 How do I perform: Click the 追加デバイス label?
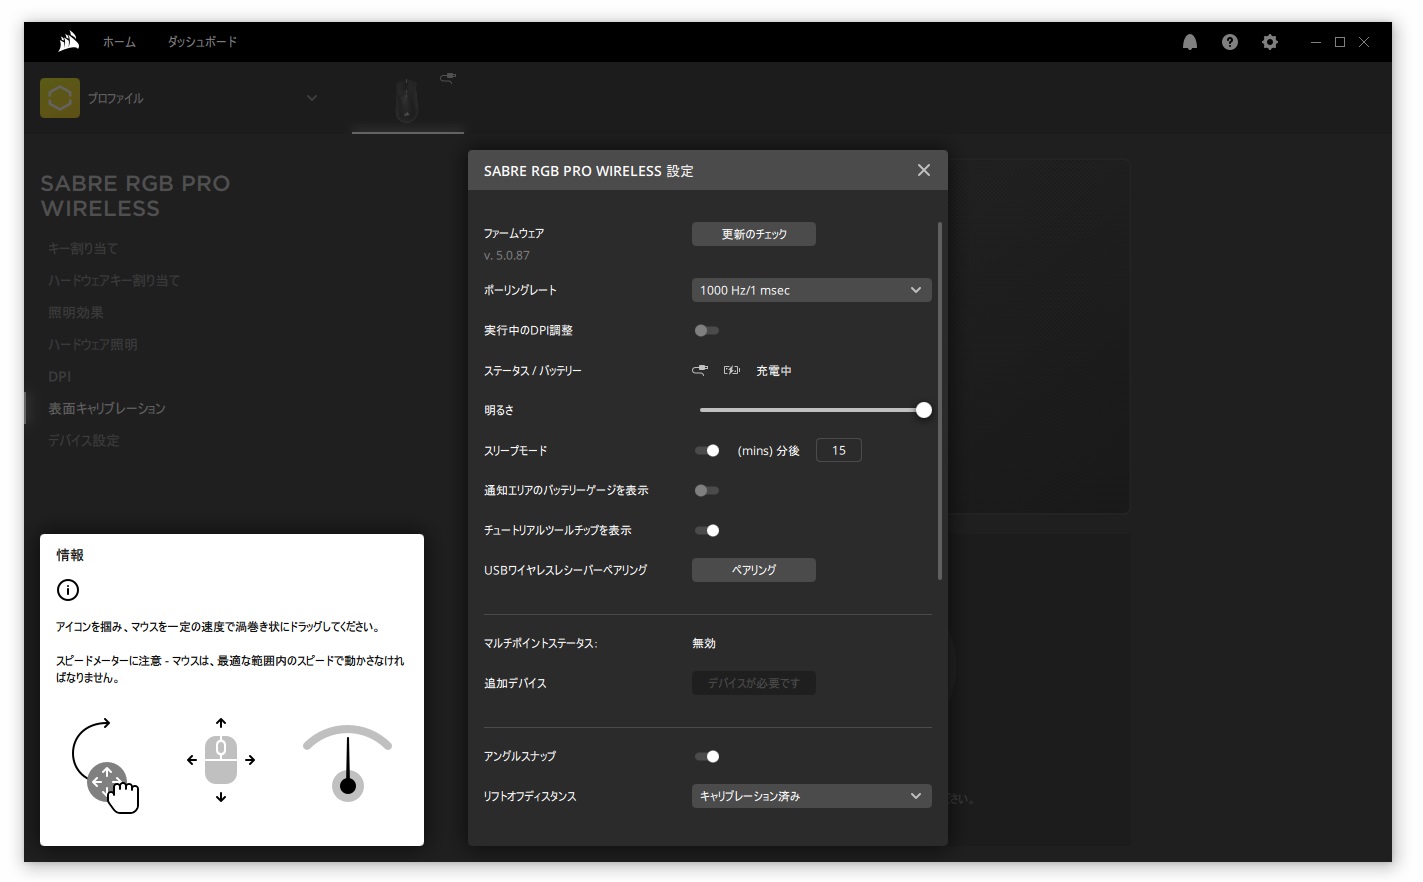pyautogui.click(x=515, y=683)
